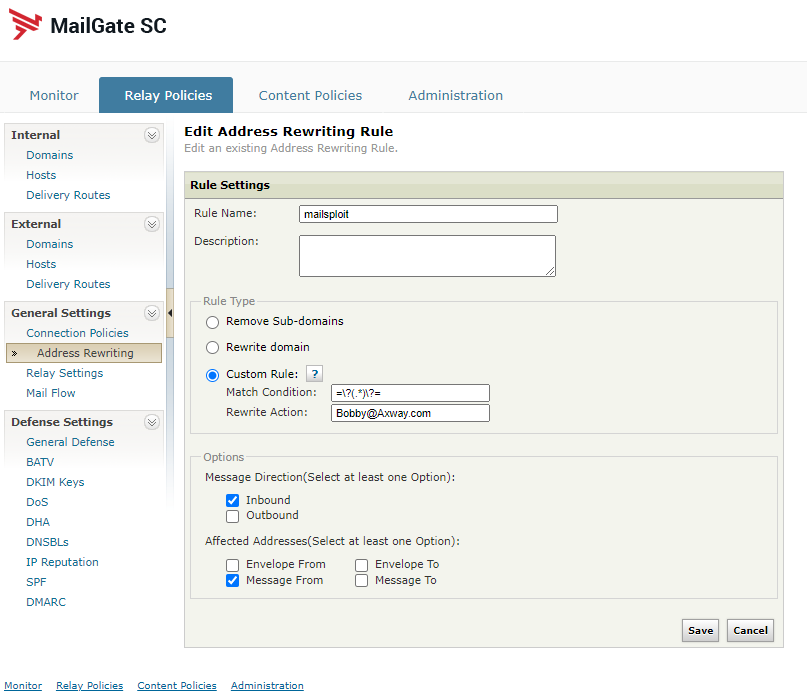Click the MailGate SC logo icon
The height and width of the screenshot is (700, 807).
(26, 24)
